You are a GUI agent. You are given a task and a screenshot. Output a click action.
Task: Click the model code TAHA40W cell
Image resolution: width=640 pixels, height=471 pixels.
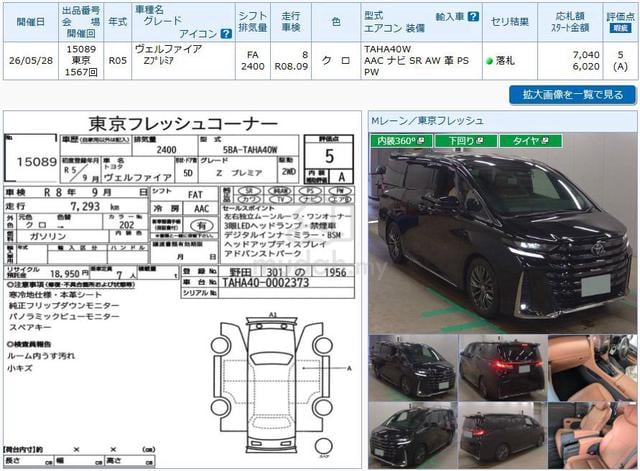tap(387, 49)
